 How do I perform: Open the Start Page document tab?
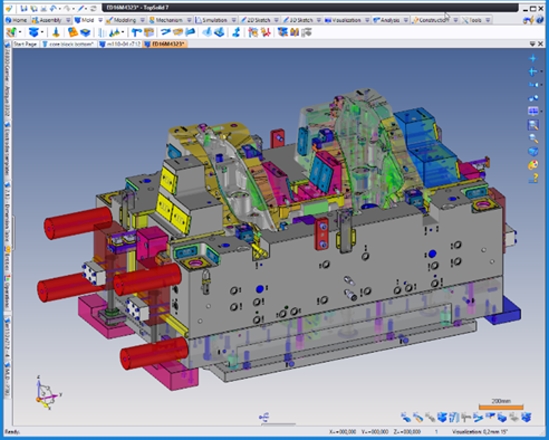coord(25,44)
